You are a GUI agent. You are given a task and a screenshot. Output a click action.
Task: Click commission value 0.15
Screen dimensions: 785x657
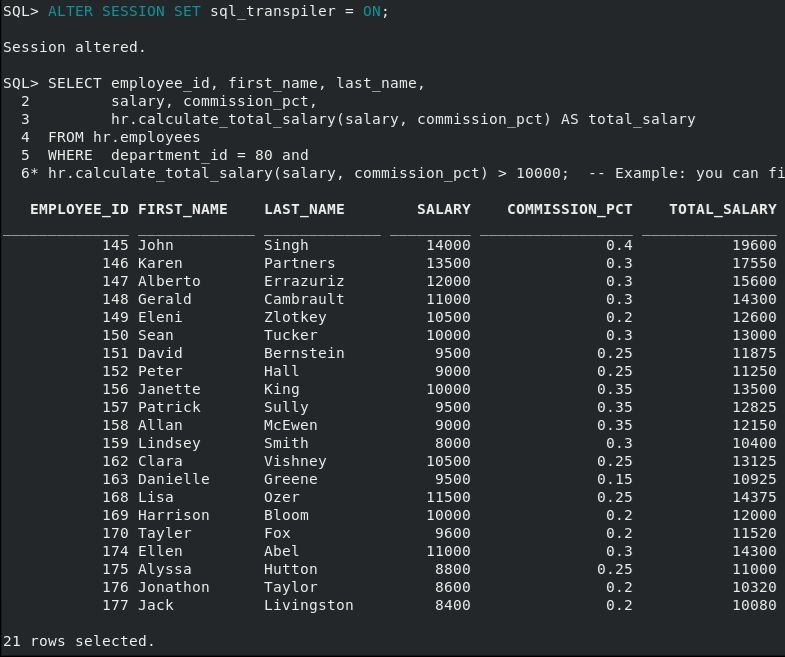[615, 480]
